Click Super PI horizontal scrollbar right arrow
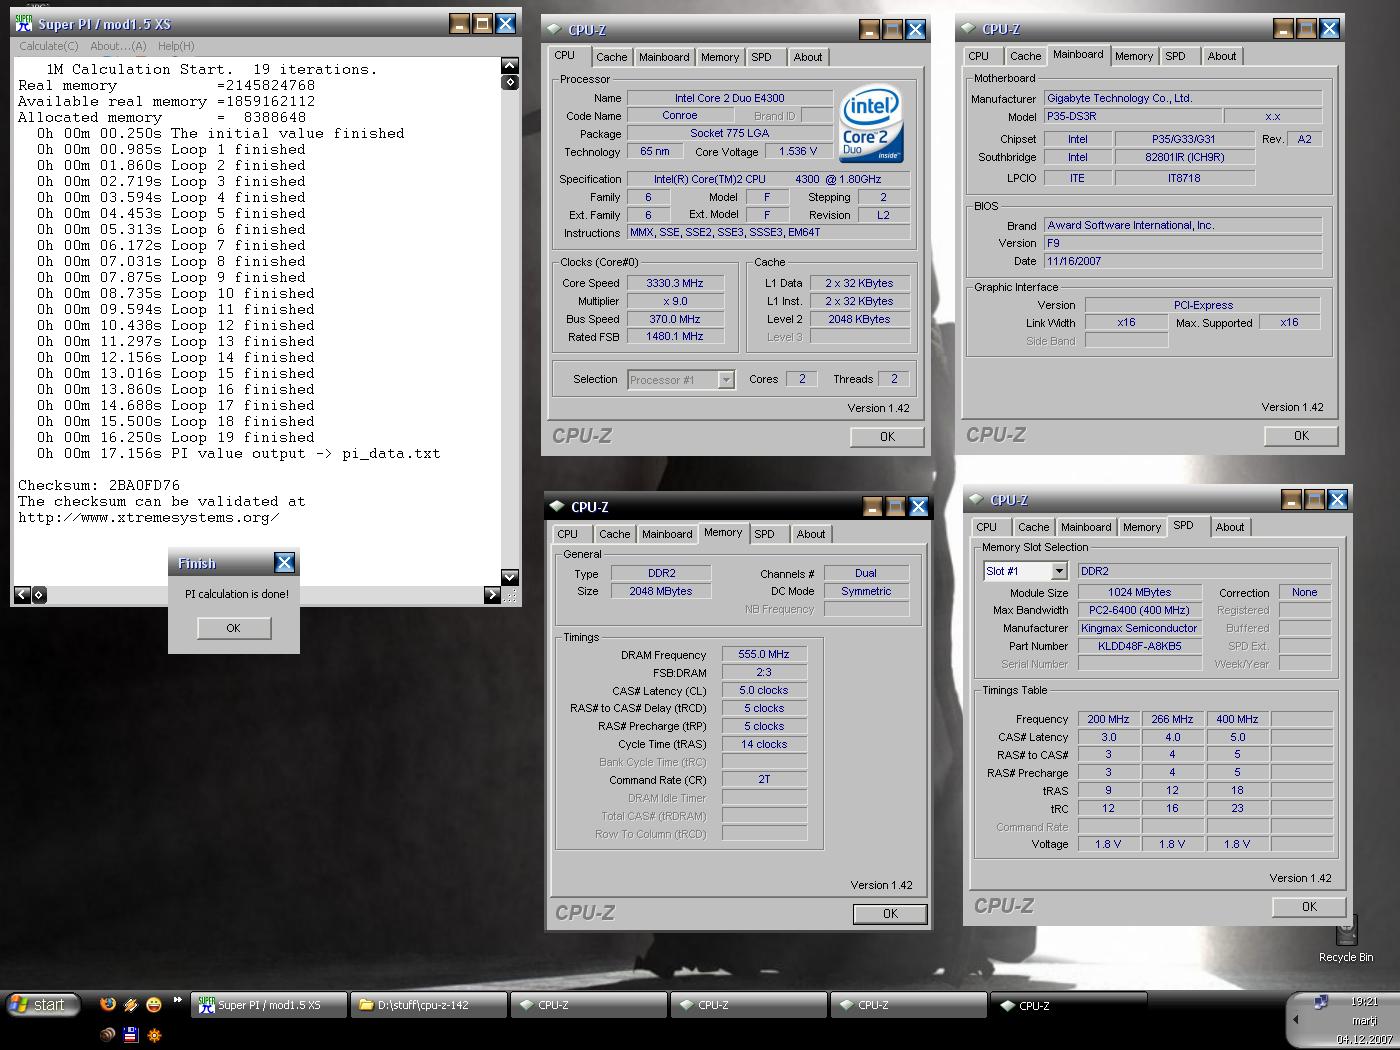The image size is (1400, 1050). coord(492,595)
